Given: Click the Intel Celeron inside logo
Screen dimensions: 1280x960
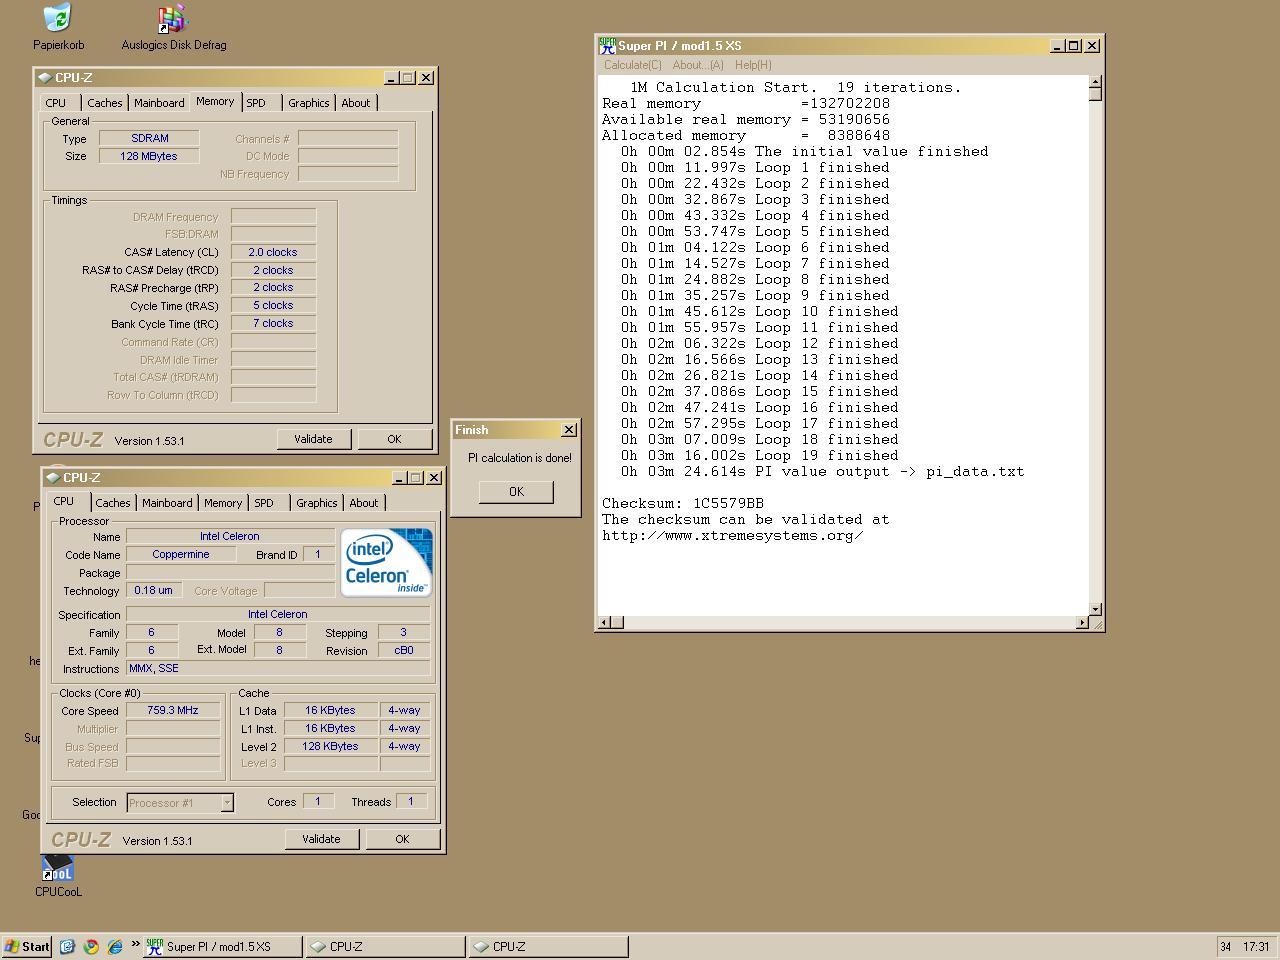Looking at the screenshot, I should [386, 562].
